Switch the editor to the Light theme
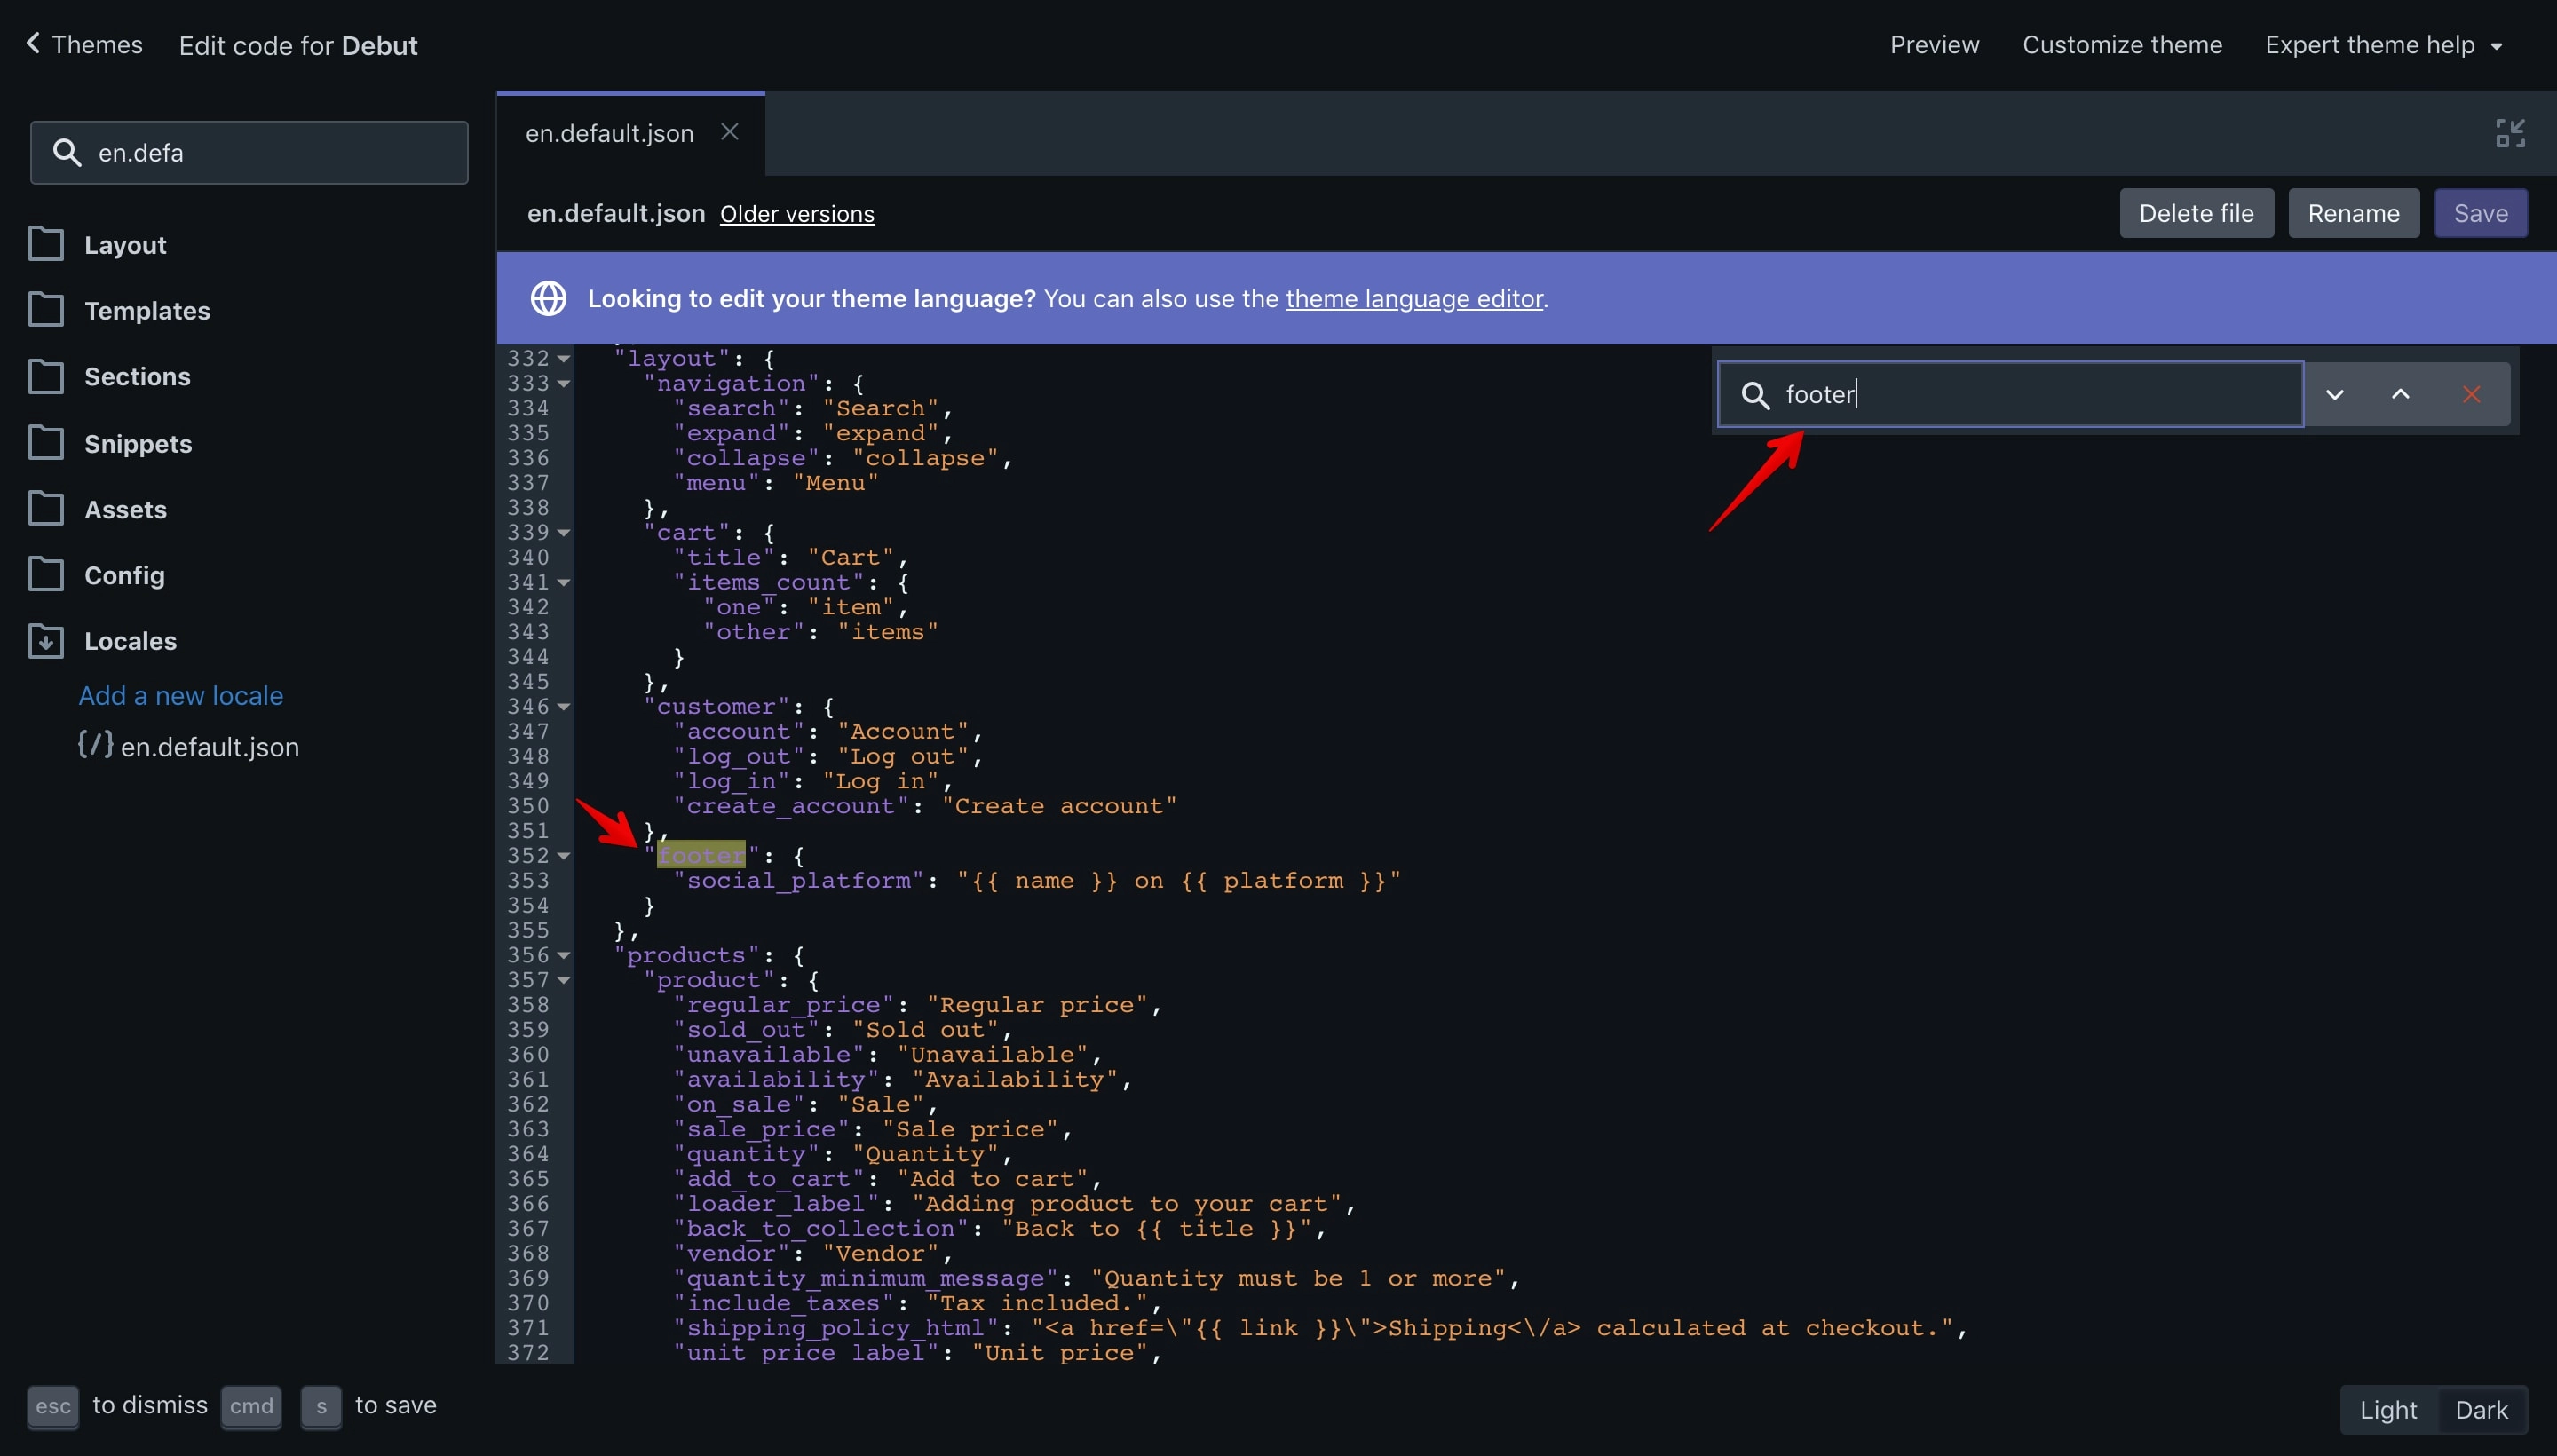Screen dimensions: 2557x1456 coord(2388,1409)
